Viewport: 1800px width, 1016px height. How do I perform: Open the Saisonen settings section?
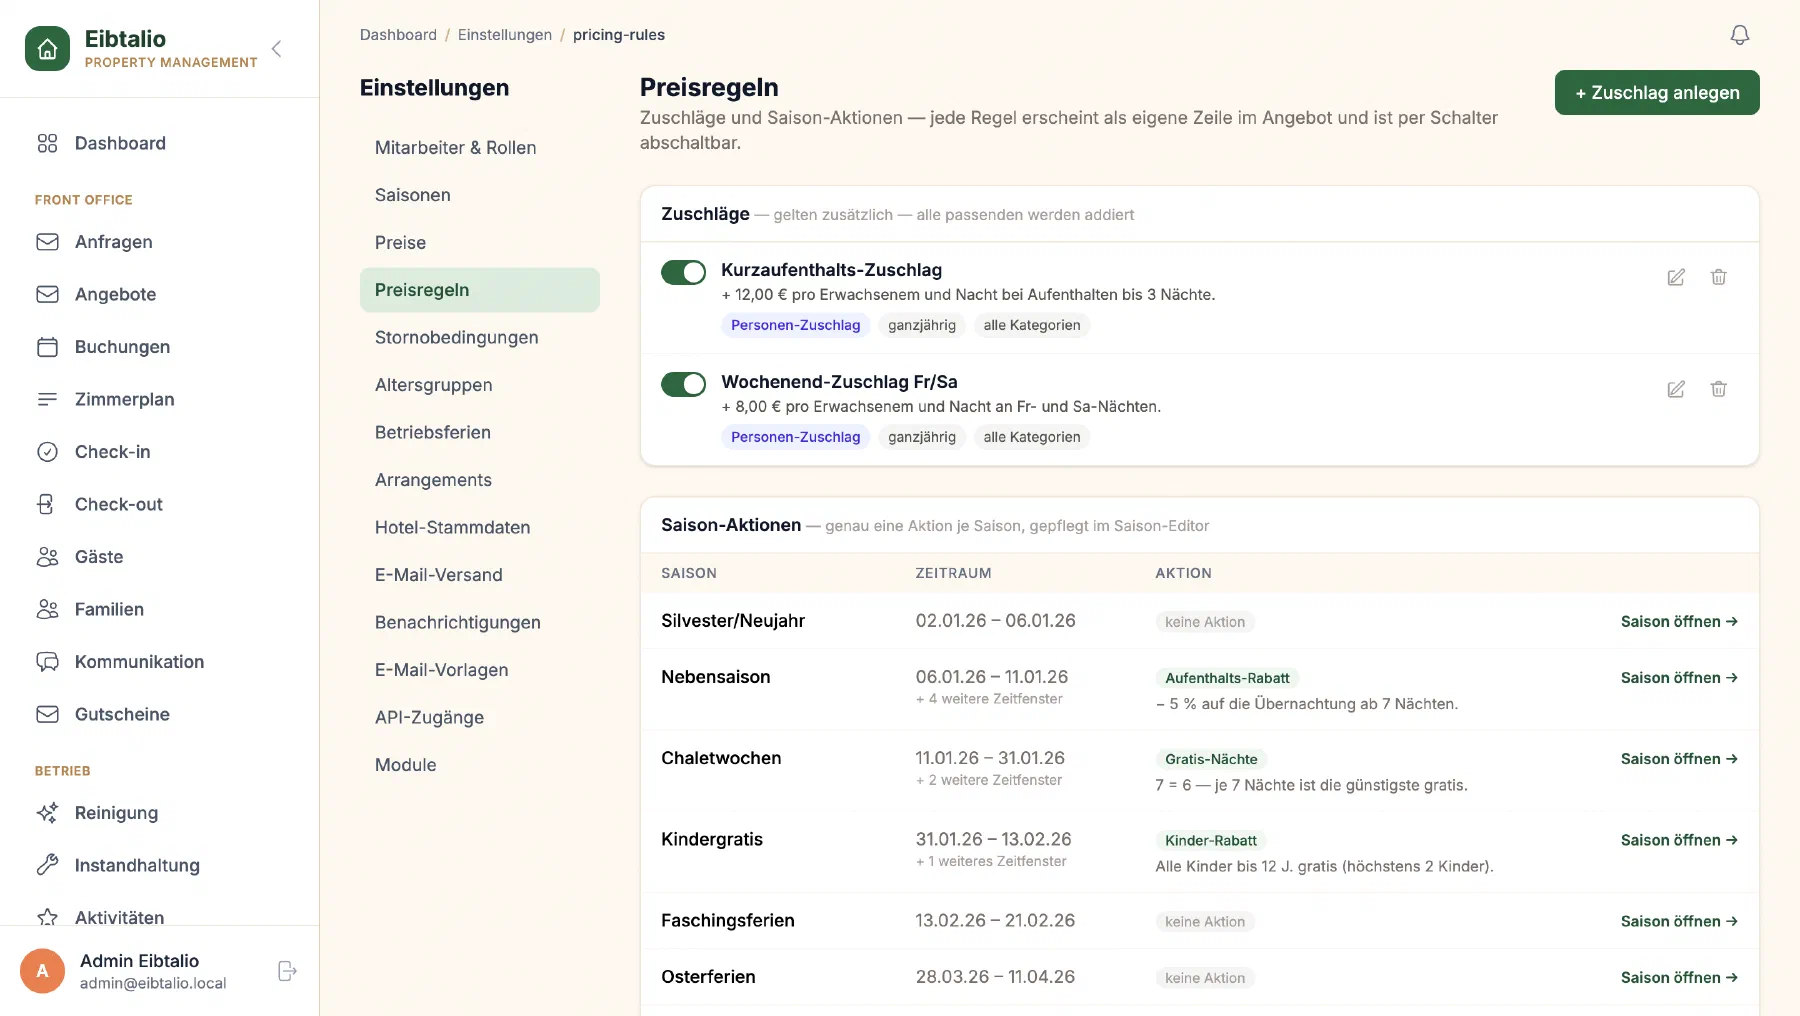point(480,195)
